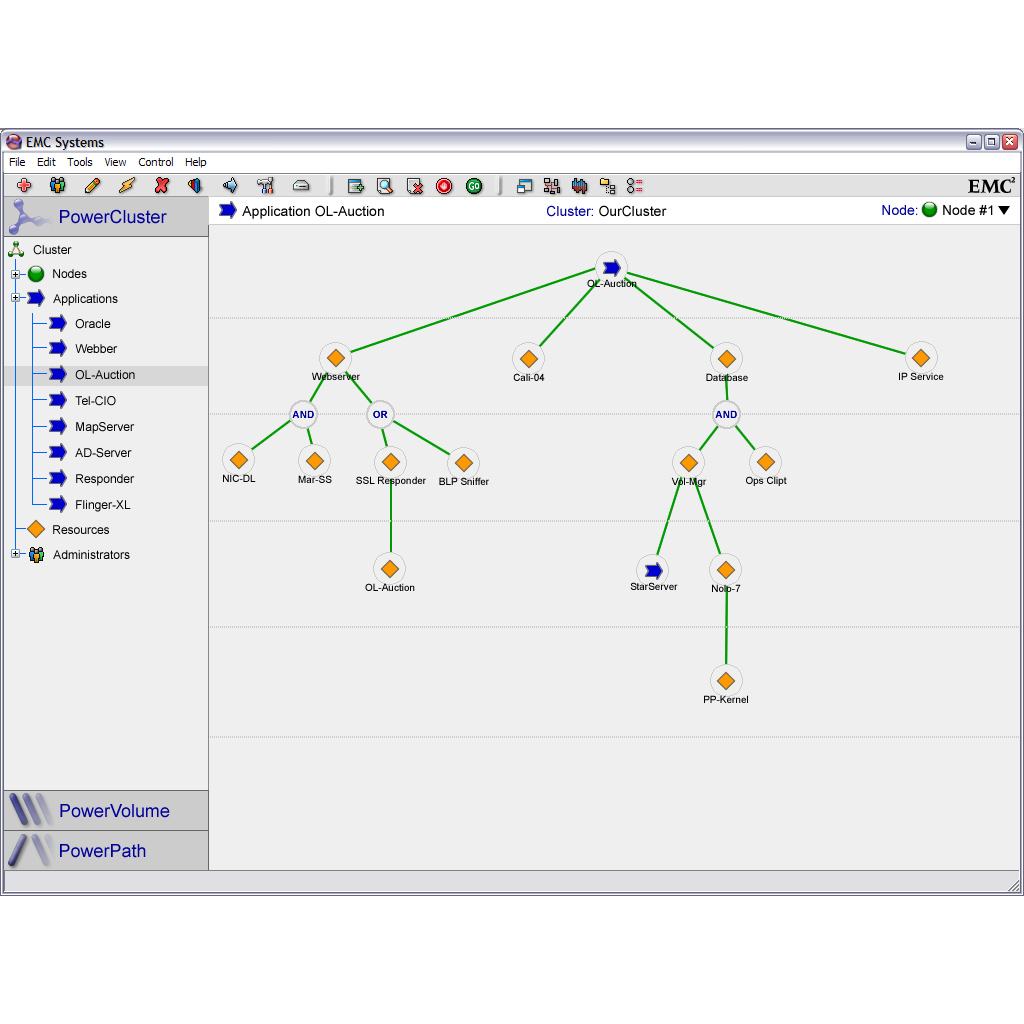The width and height of the screenshot is (1024, 1024).
Task: Open the Node #1 dropdown arrow
Action: (1004, 210)
